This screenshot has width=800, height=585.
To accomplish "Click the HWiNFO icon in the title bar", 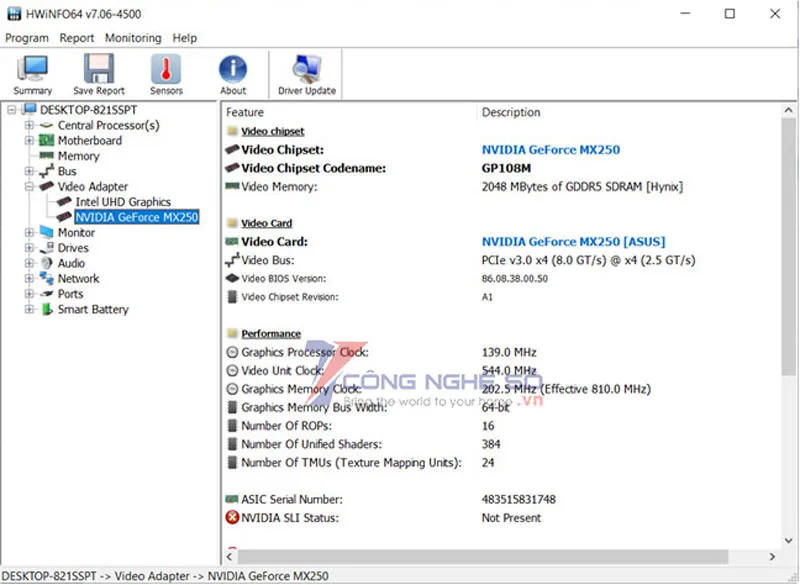I will click(13, 13).
